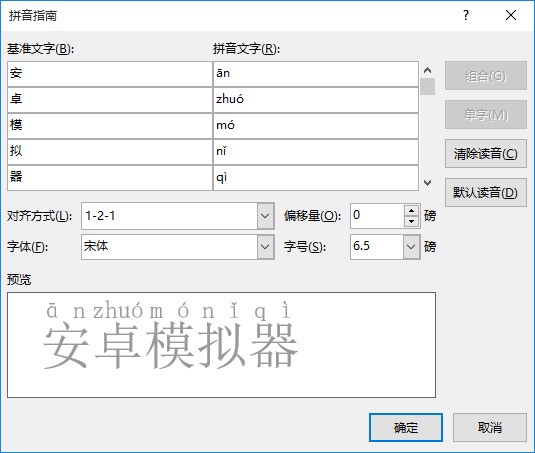Click the base text field 模
Screen dimensions: 535x453
coord(110,126)
